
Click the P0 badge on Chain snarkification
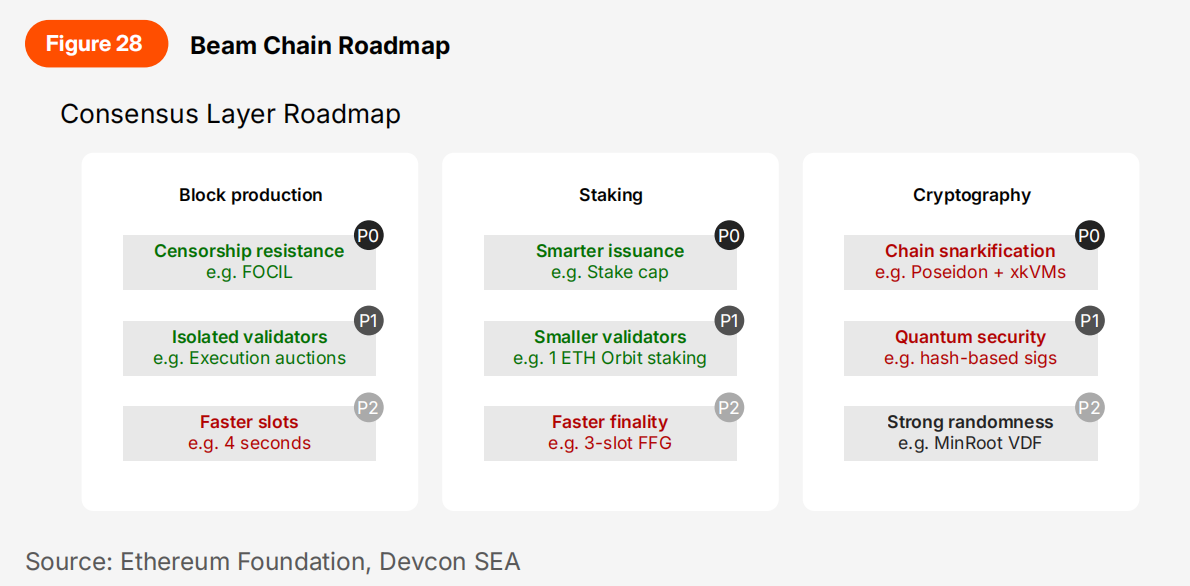coord(1089,236)
